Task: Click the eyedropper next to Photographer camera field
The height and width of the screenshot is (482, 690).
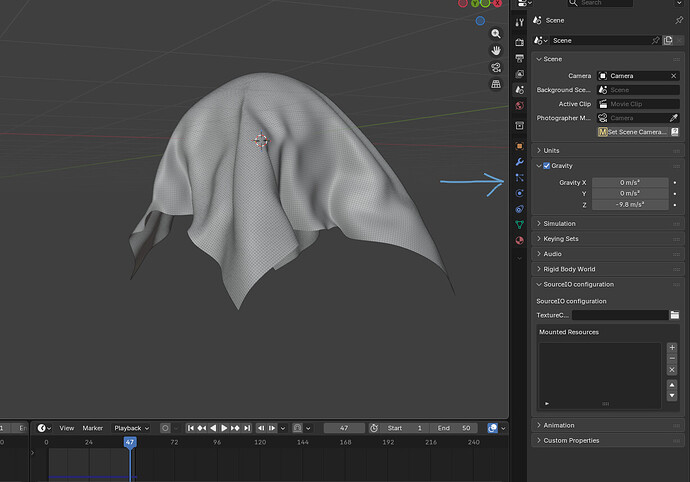Action: click(x=674, y=118)
